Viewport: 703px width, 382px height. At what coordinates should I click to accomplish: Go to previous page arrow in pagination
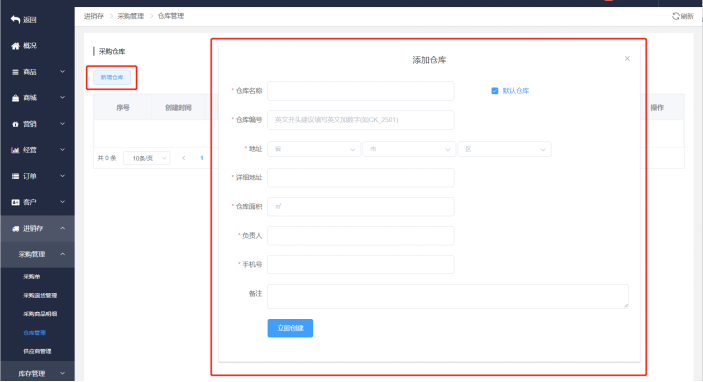tap(183, 158)
